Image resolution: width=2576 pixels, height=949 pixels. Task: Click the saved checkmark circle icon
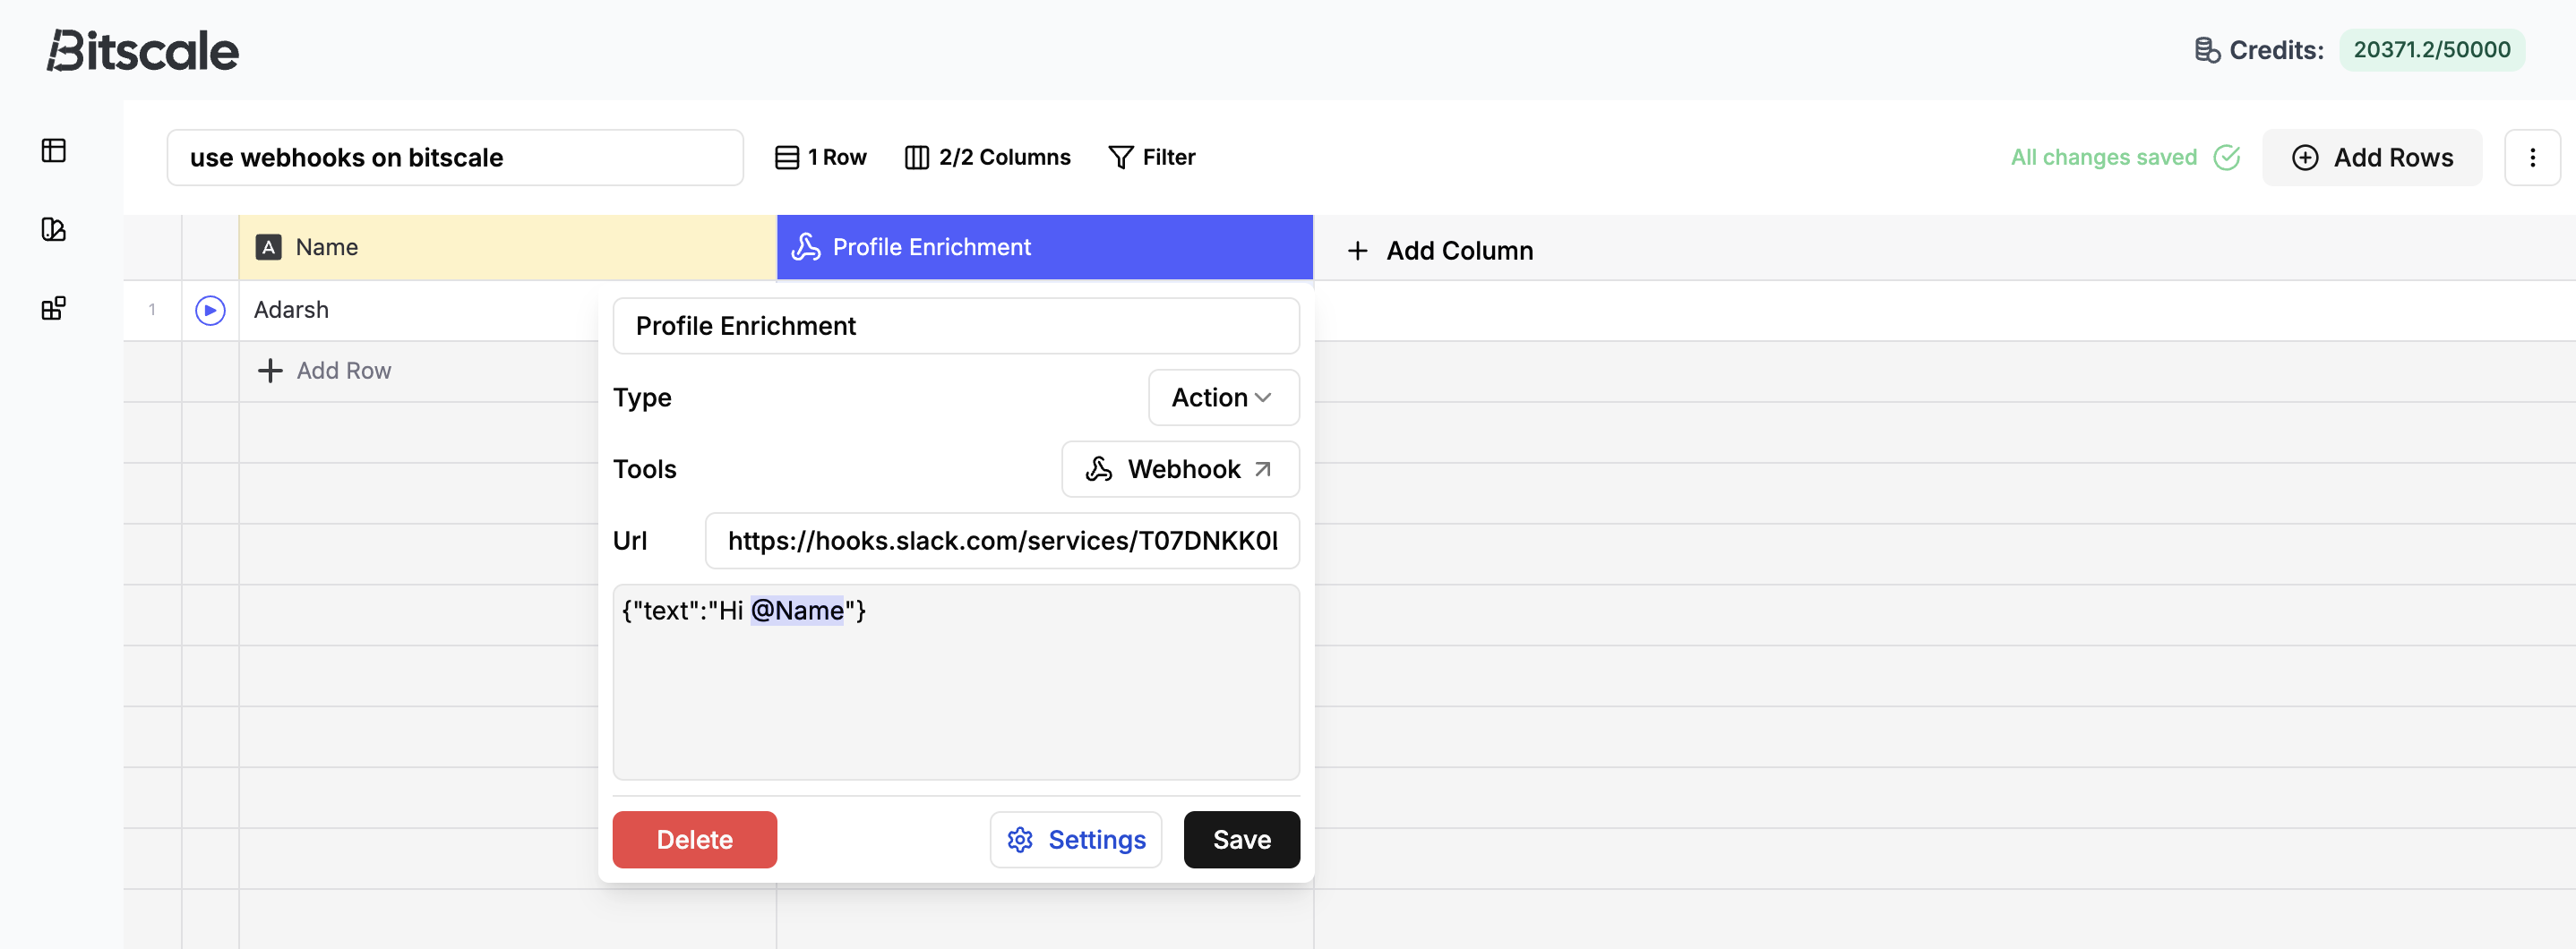point(2227,157)
